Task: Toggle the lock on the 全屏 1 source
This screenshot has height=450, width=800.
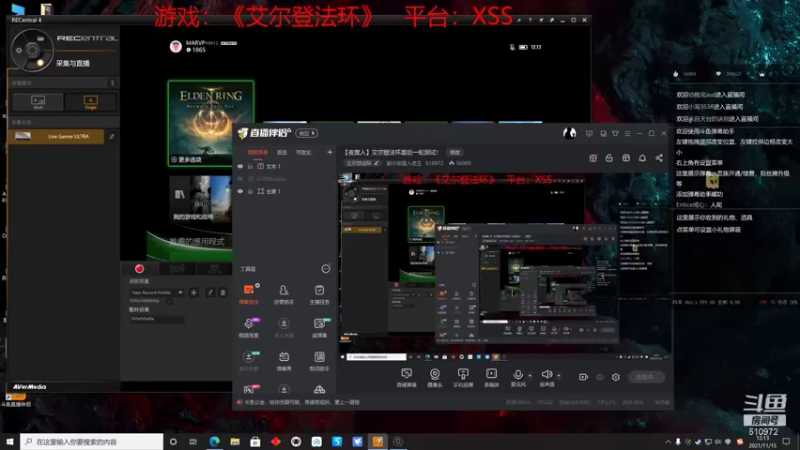Action: [250, 191]
